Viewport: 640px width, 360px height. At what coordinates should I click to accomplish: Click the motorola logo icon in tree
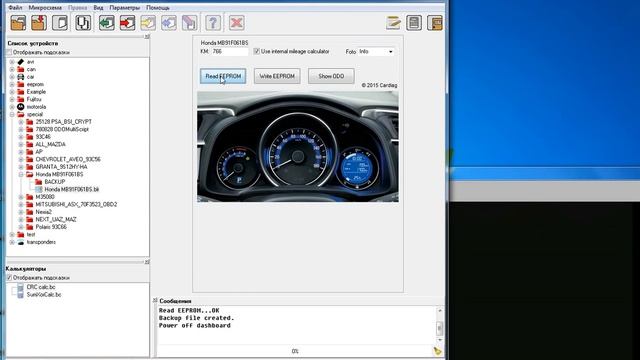click(20, 107)
